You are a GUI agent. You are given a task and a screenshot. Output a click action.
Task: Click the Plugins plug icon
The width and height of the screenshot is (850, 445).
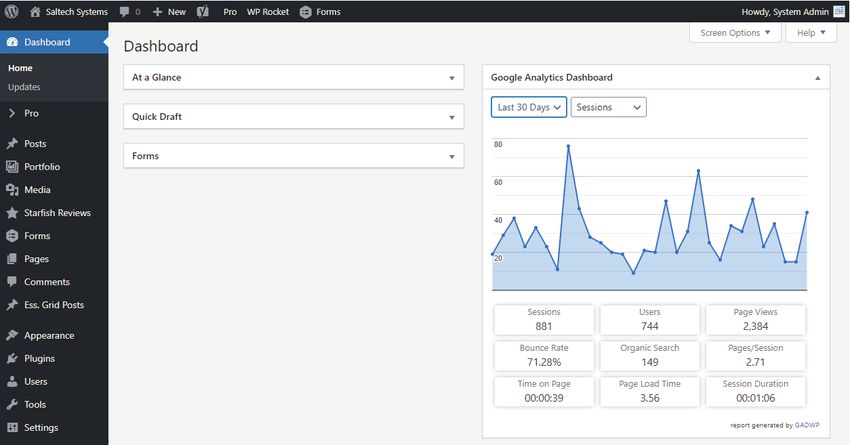click(x=12, y=358)
